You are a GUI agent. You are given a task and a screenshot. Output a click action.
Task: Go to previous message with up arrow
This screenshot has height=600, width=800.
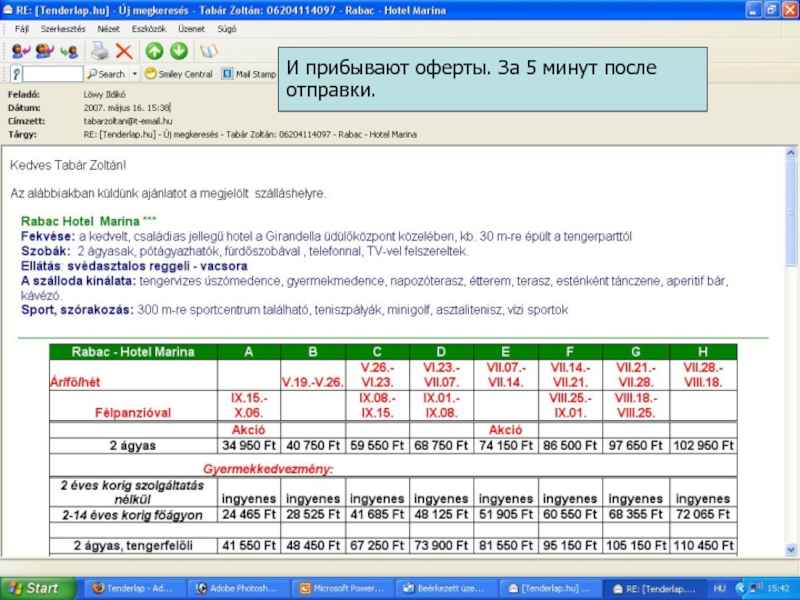click(154, 51)
